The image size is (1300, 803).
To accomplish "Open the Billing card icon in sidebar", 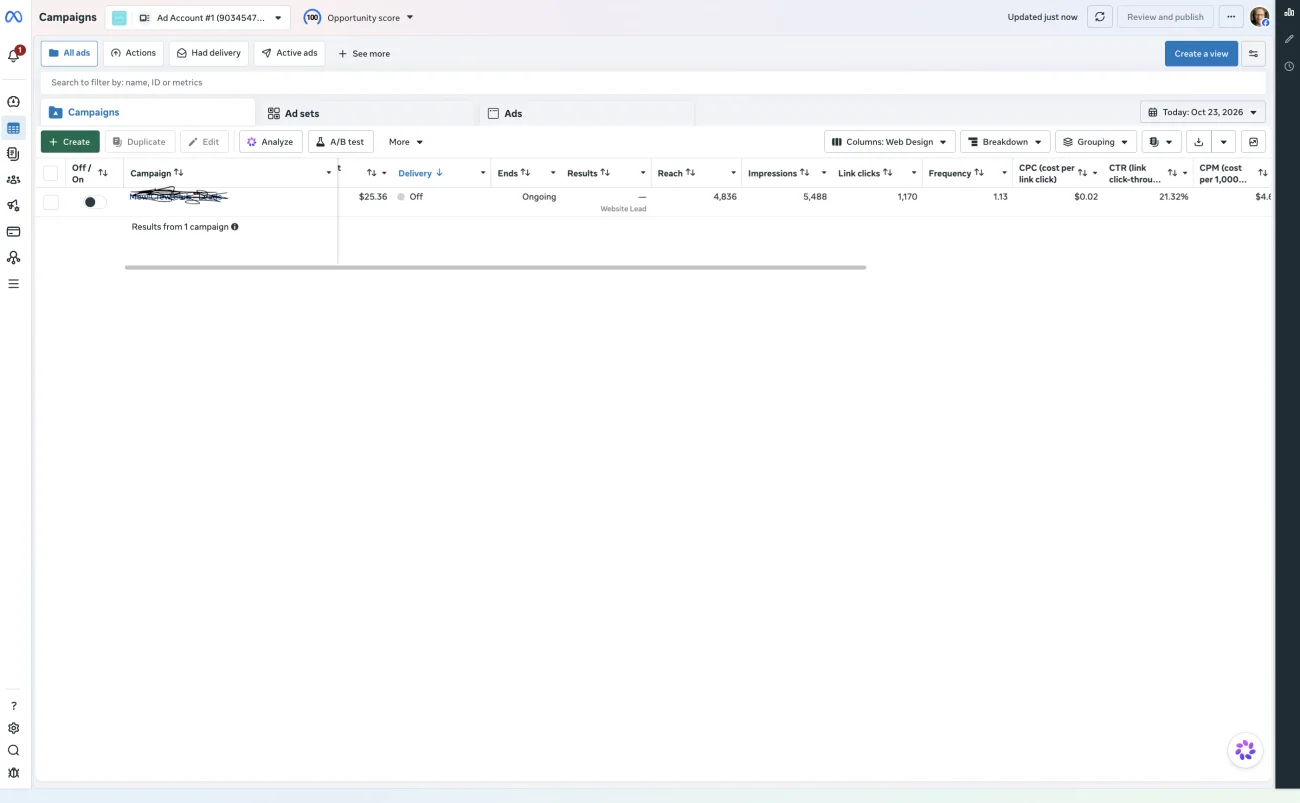I will pos(13,232).
